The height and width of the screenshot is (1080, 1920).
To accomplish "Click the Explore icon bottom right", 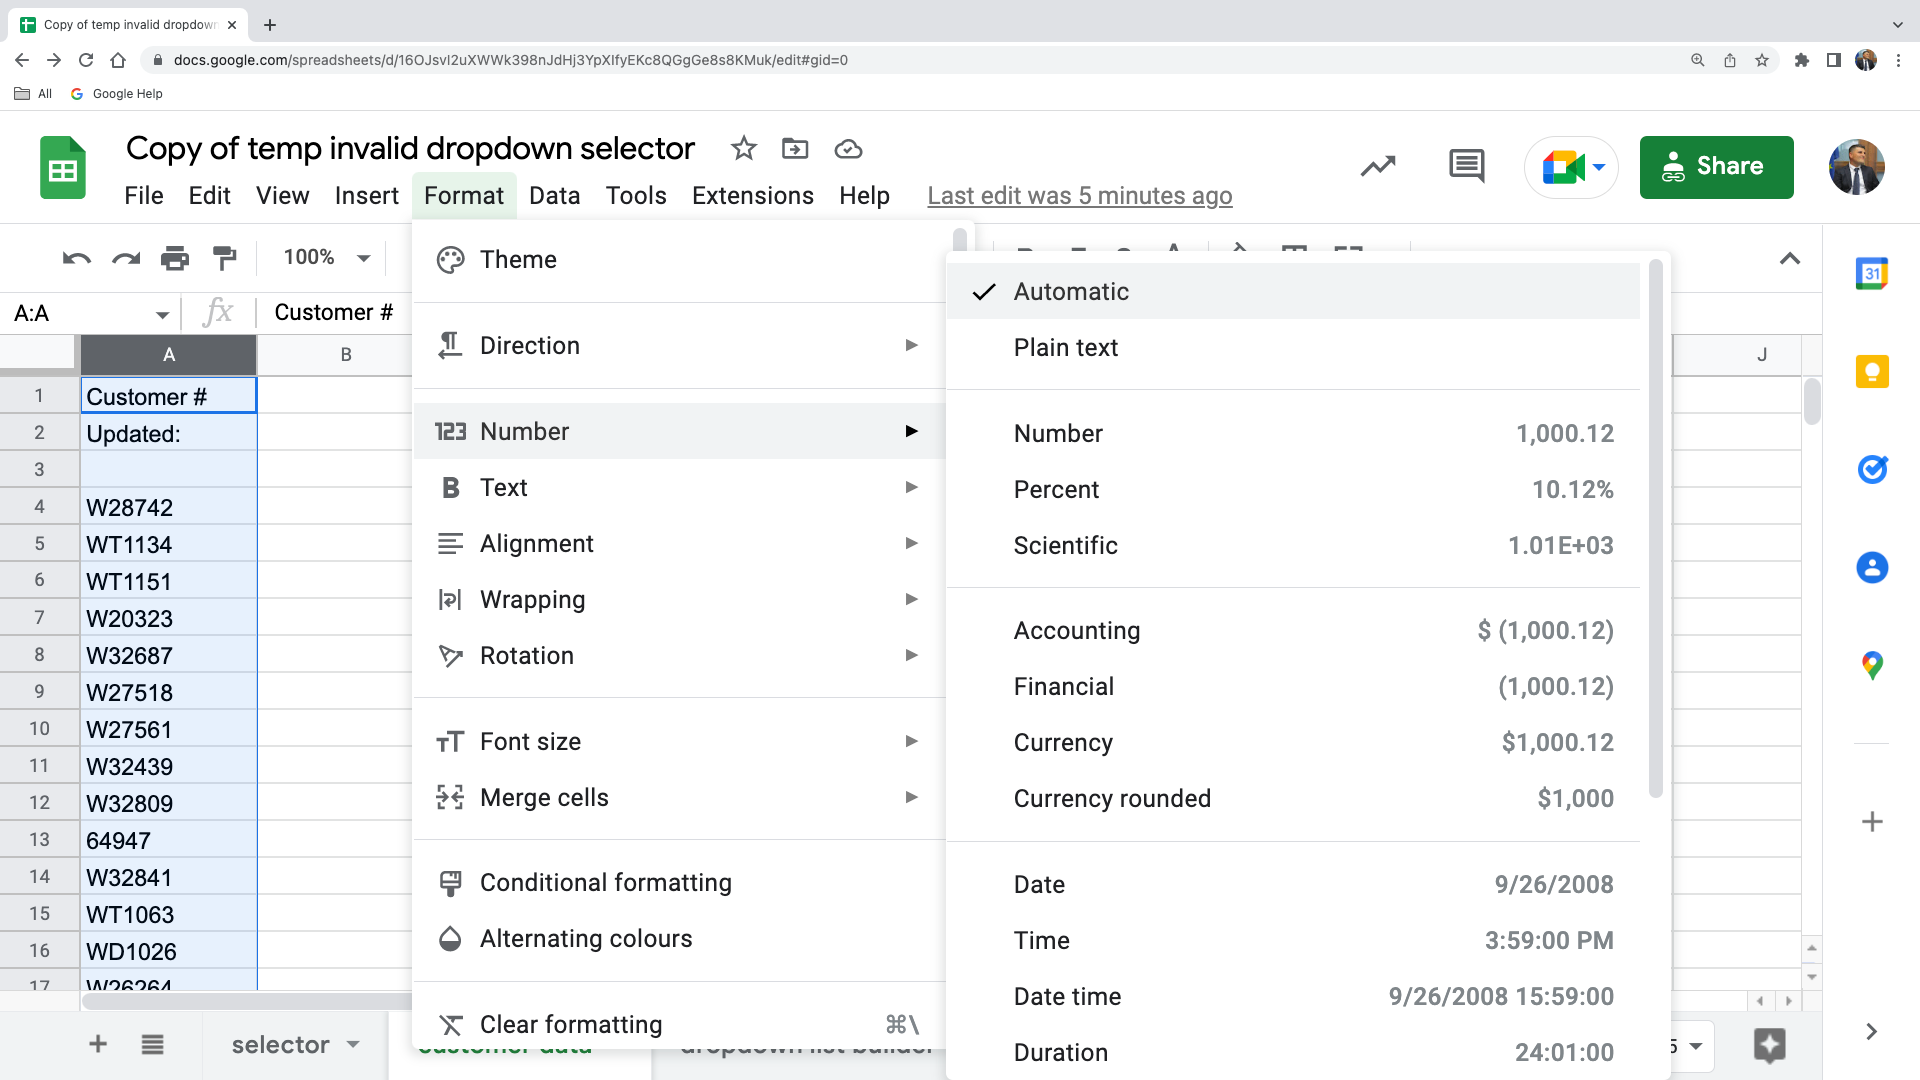I will (1769, 1045).
